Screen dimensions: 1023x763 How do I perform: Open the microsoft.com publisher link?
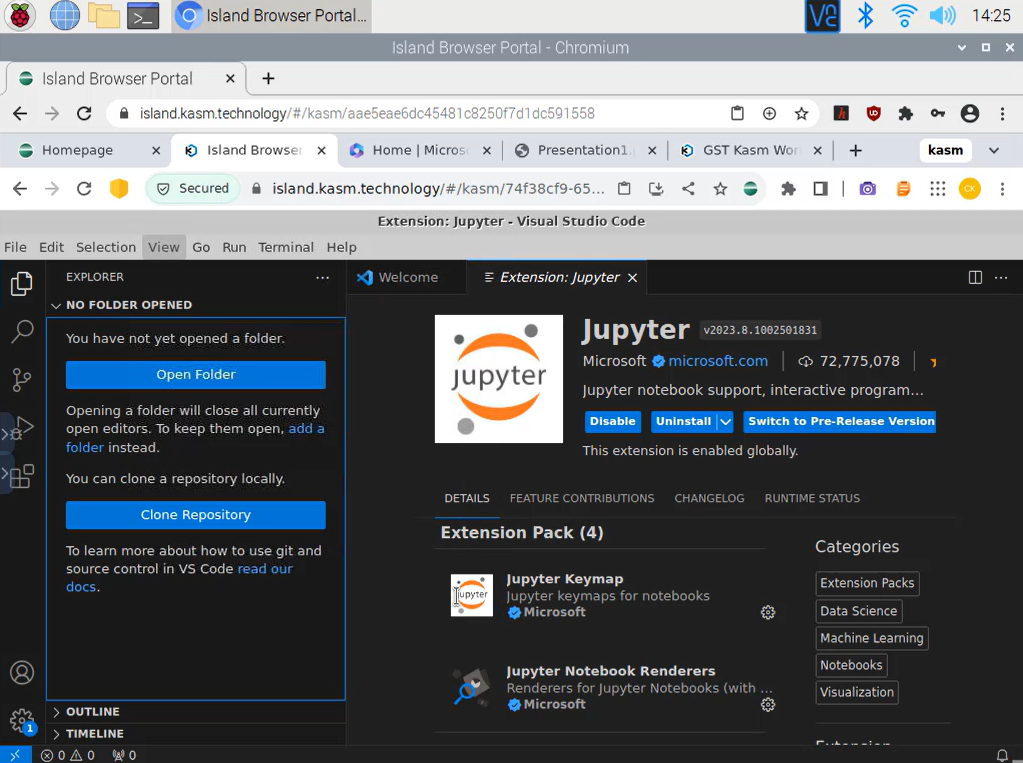[x=718, y=361]
